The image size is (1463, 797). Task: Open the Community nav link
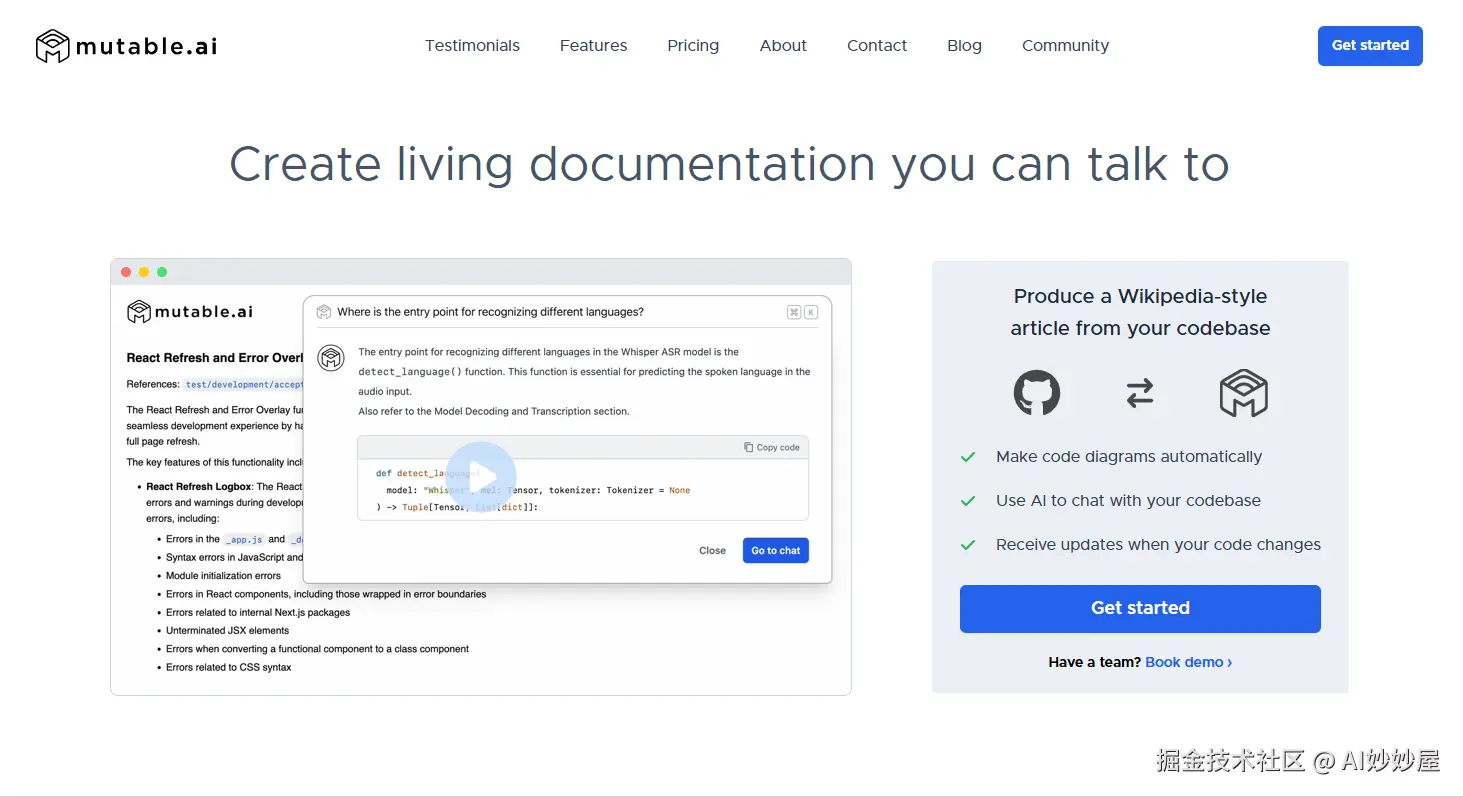tap(1065, 46)
